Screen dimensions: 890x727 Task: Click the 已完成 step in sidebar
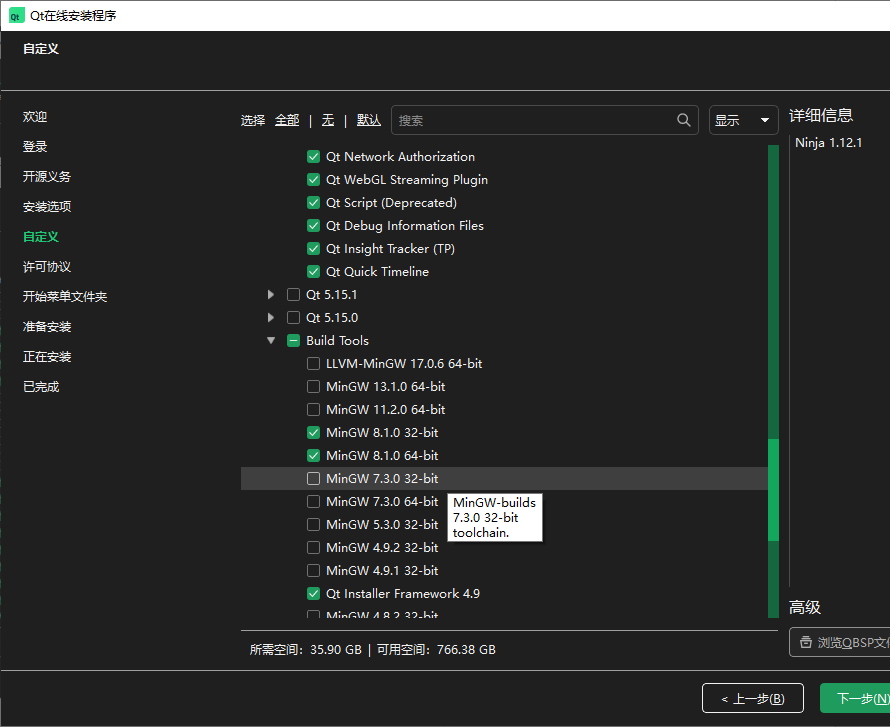pyautogui.click(x=41, y=387)
